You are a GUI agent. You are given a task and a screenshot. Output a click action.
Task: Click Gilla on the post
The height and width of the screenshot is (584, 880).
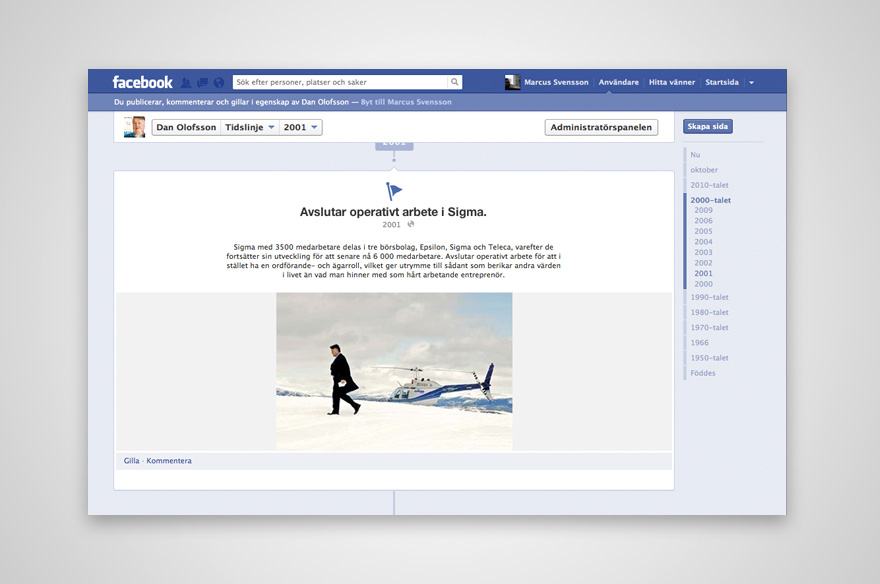click(x=131, y=461)
